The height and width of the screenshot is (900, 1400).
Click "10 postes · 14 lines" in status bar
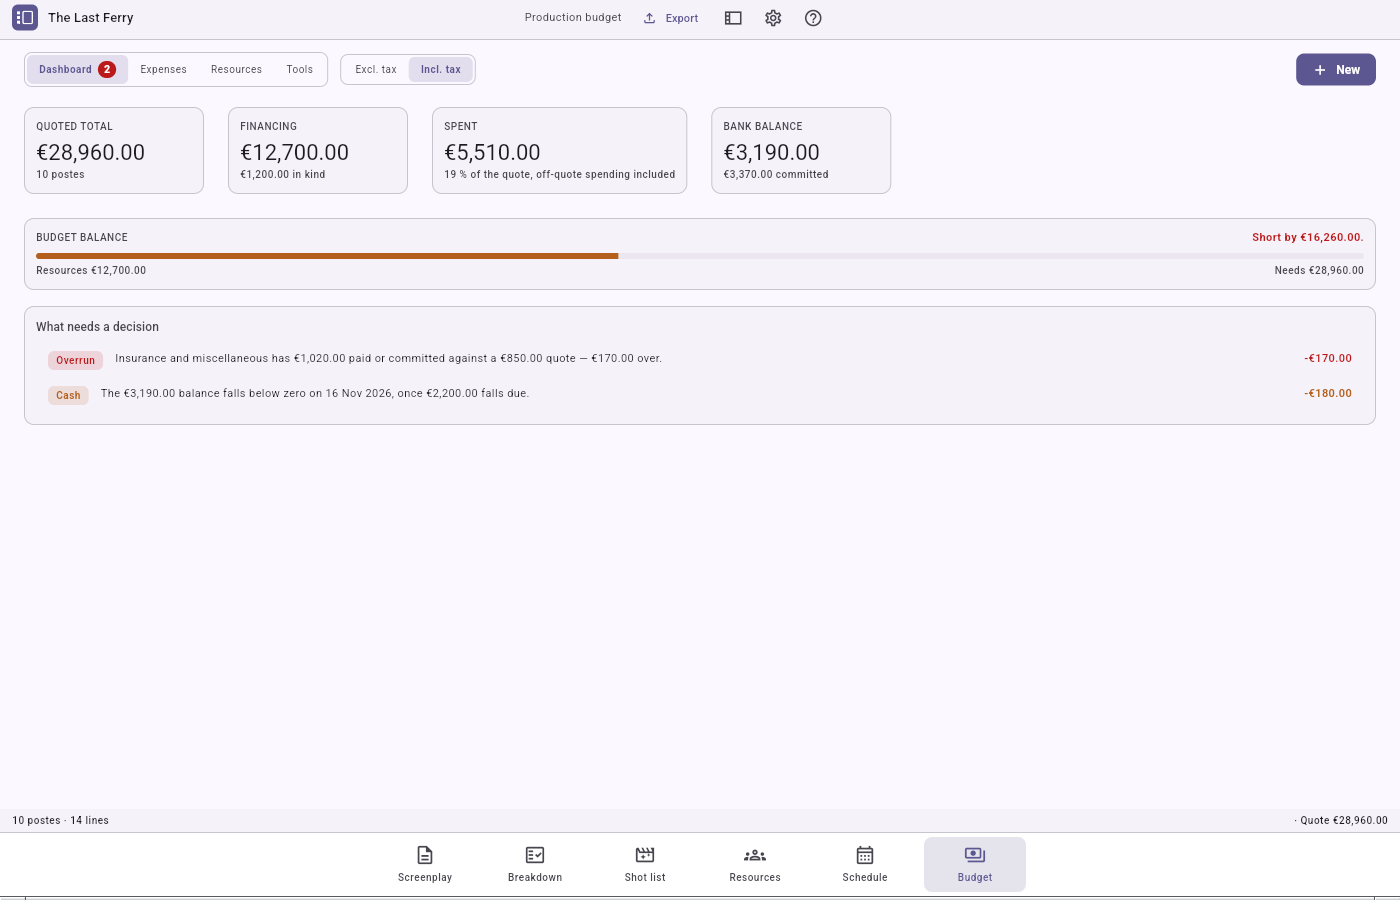60,820
